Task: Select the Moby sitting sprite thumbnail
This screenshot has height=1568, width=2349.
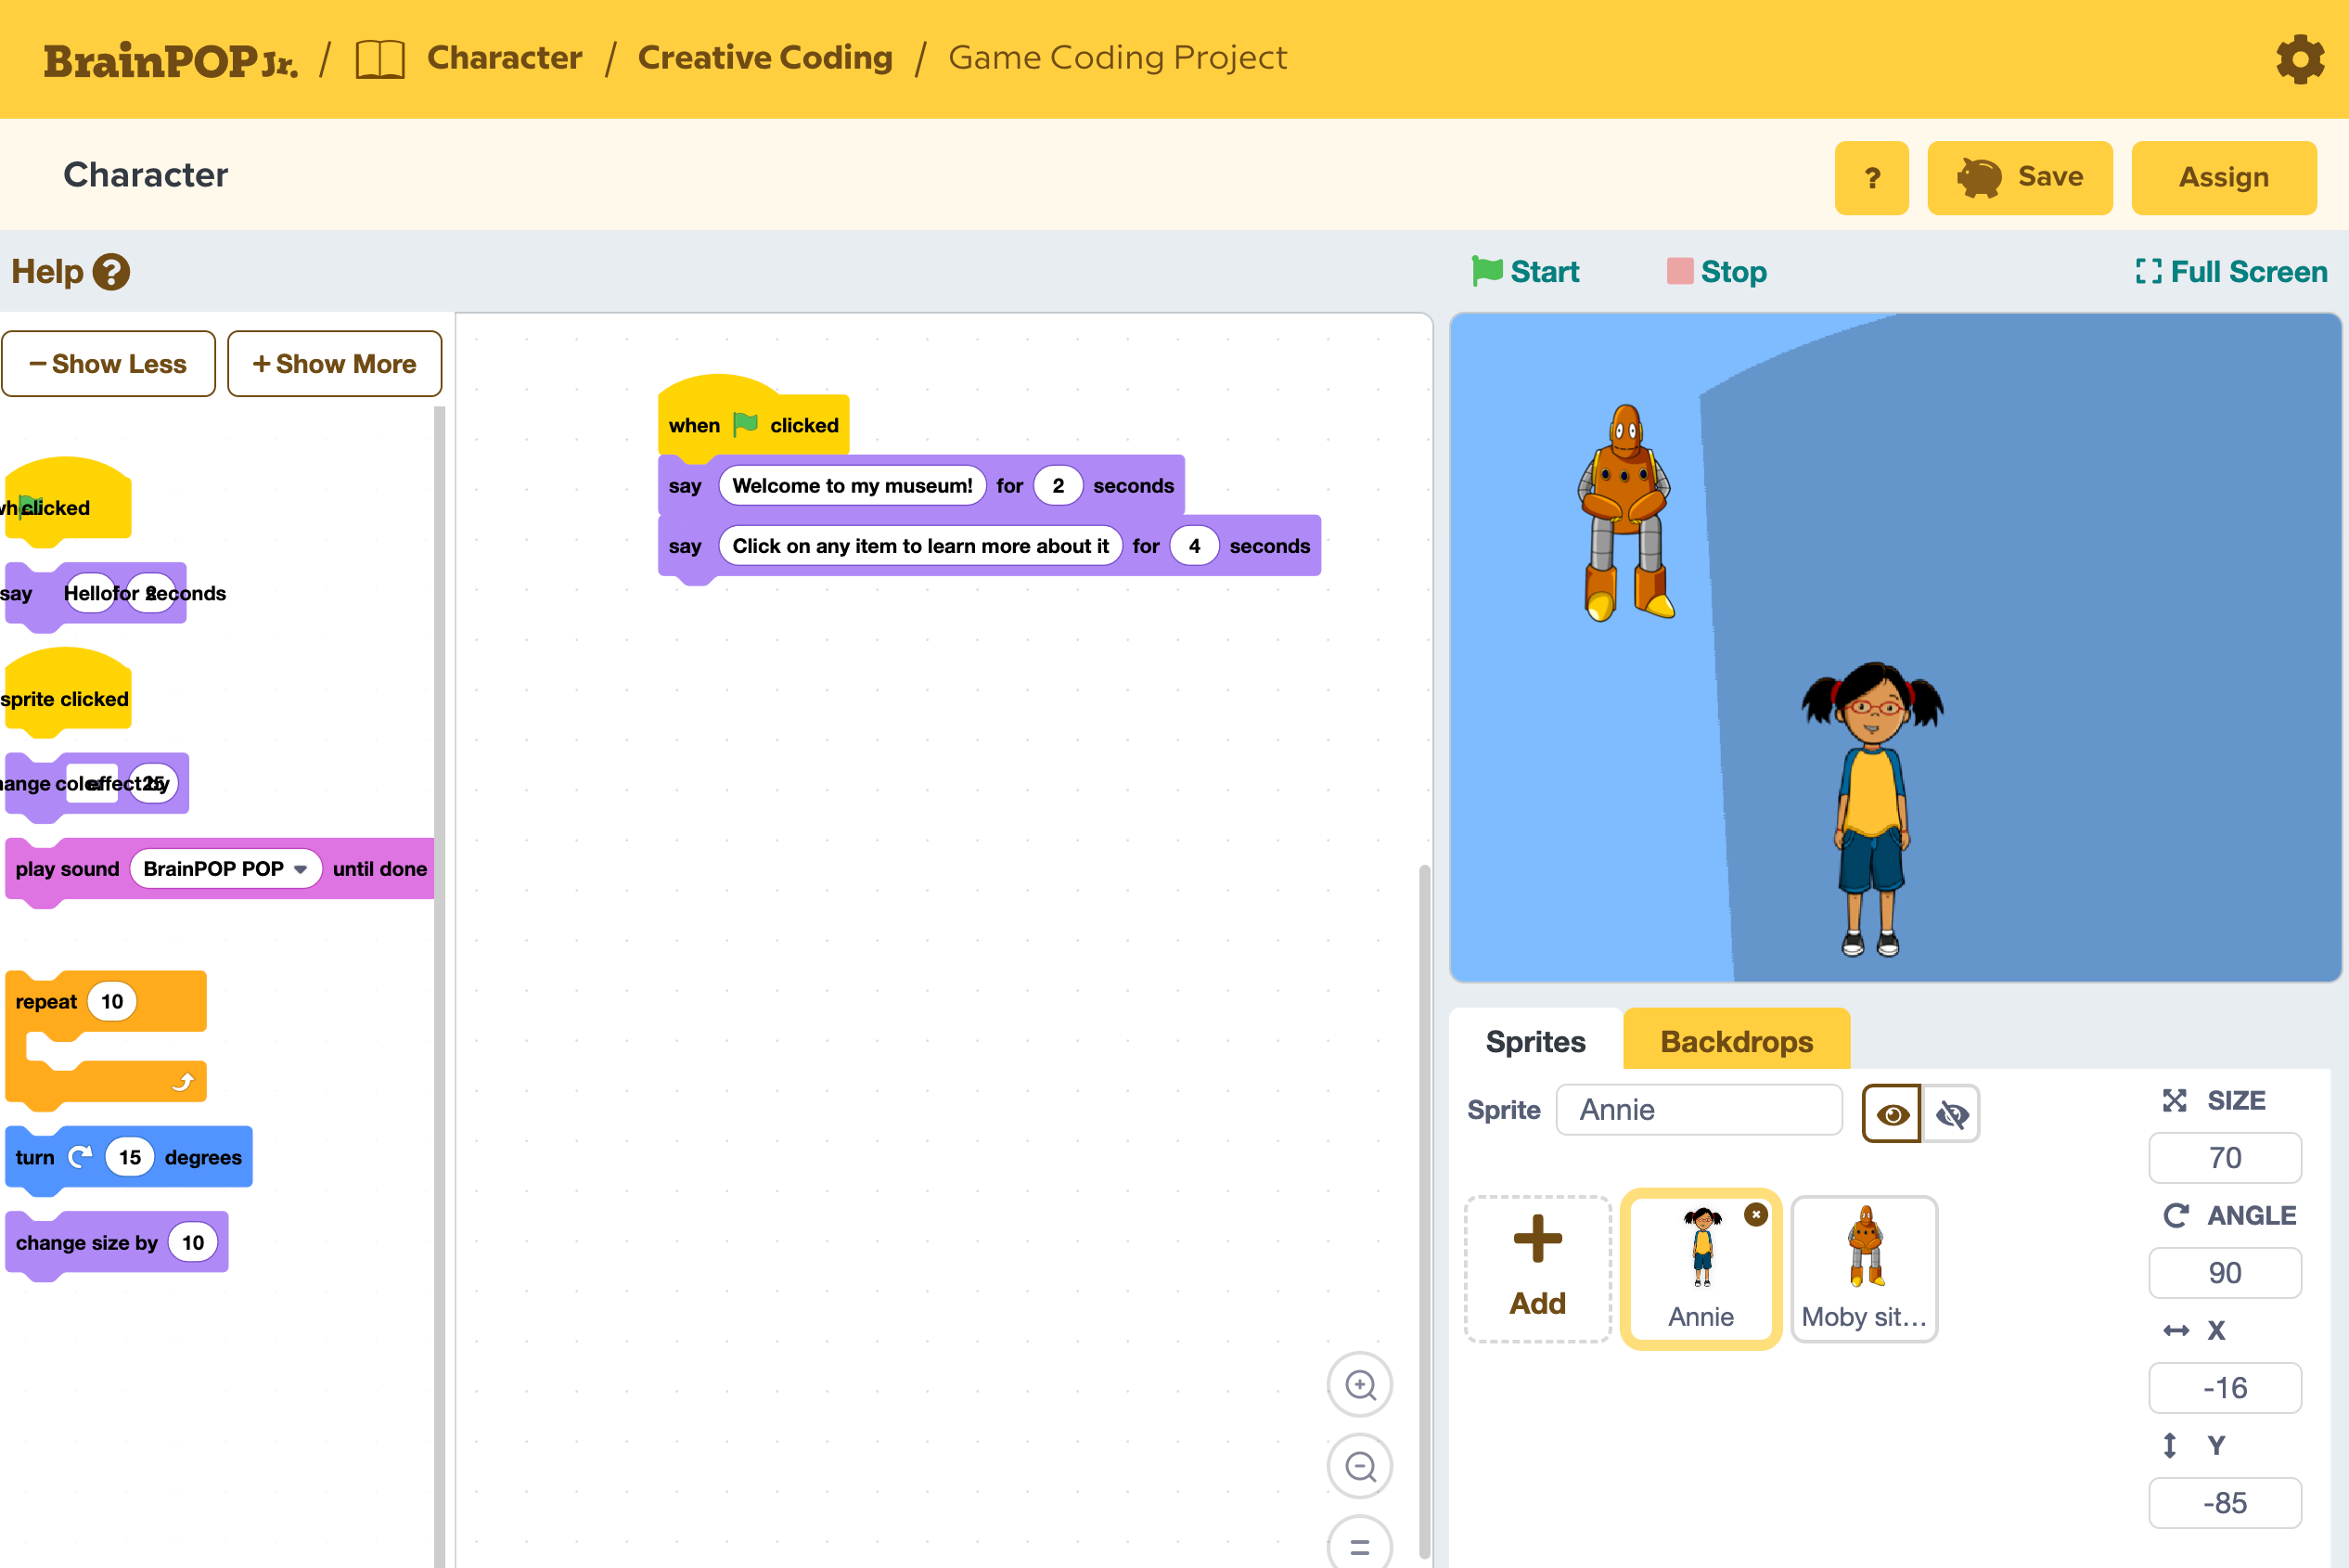Action: tap(1864, 1268)
